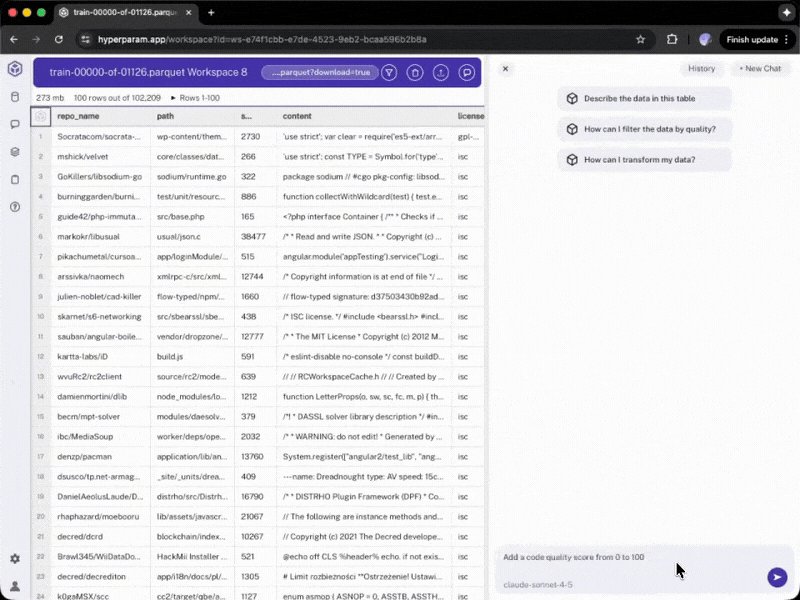This screenshot has width=800, height=600.
Task: Switch to the train-00000-of-01126.parquet browser tab
Action: point(125,13)
